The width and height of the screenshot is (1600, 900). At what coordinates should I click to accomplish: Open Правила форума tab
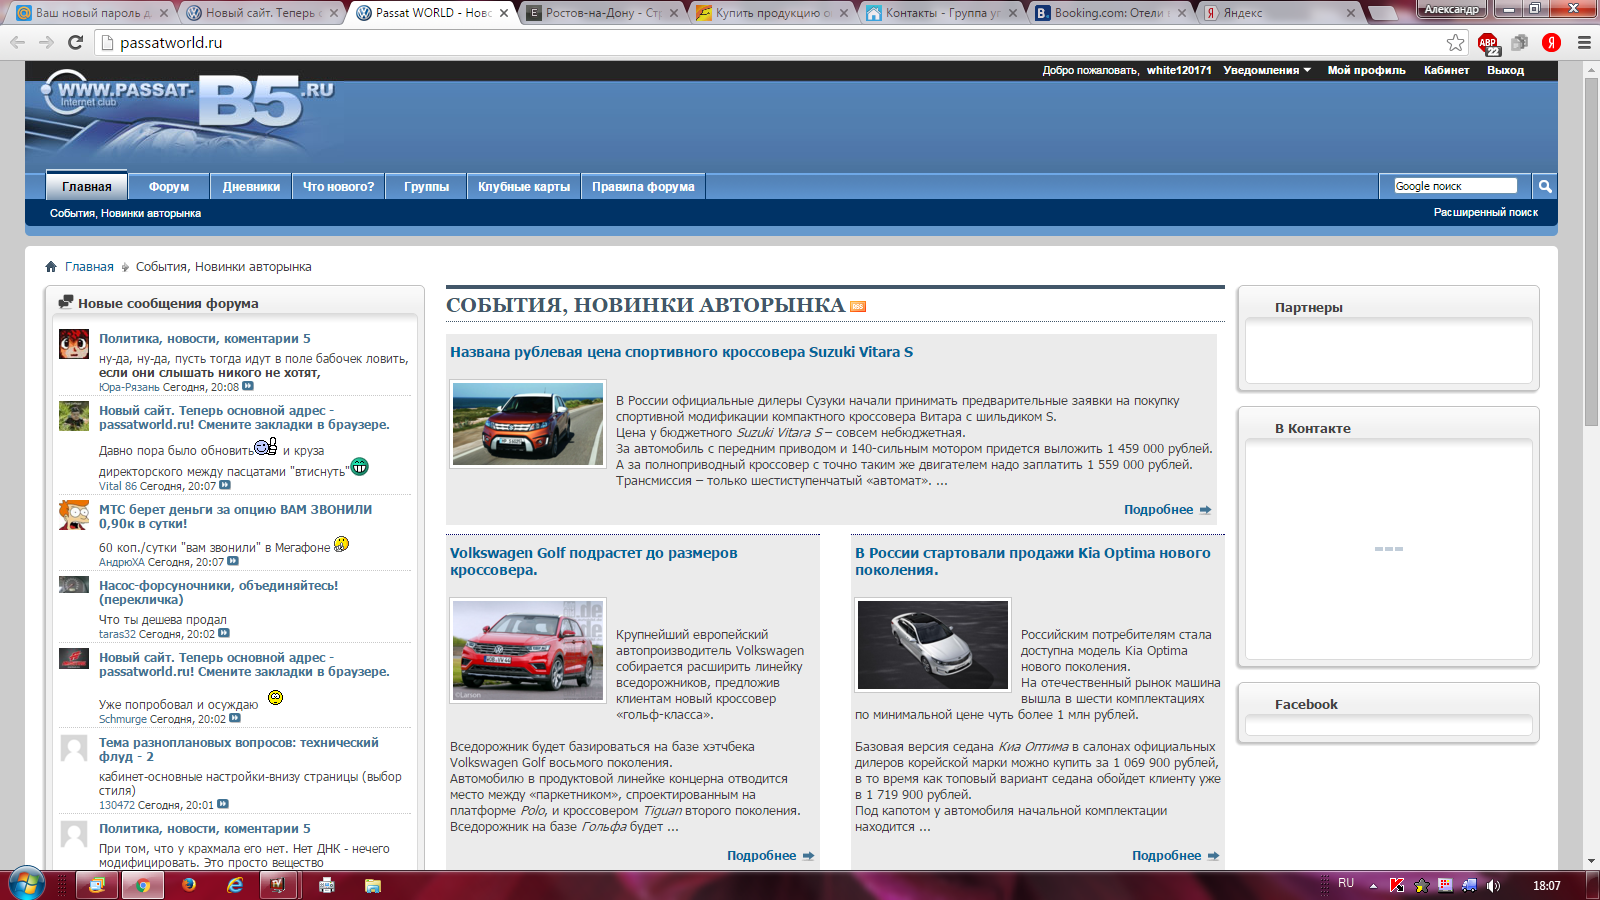tap(643, 186)
